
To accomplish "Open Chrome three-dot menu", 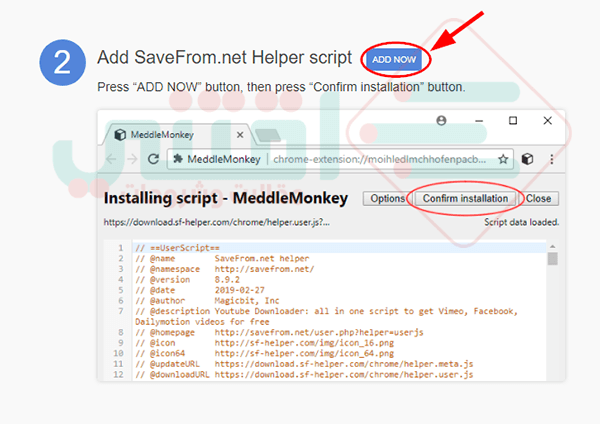I will [551, 159].
